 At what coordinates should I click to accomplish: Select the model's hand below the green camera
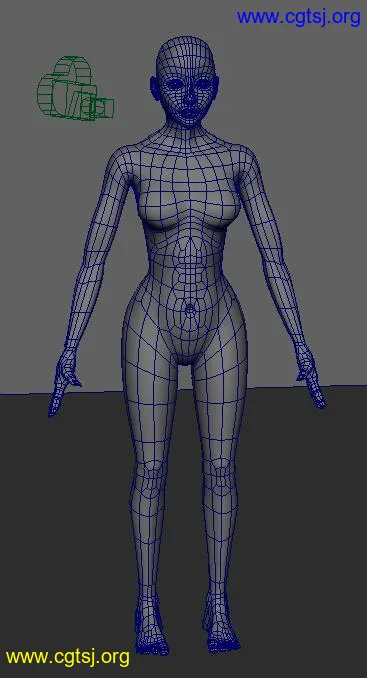click(64, 382)
